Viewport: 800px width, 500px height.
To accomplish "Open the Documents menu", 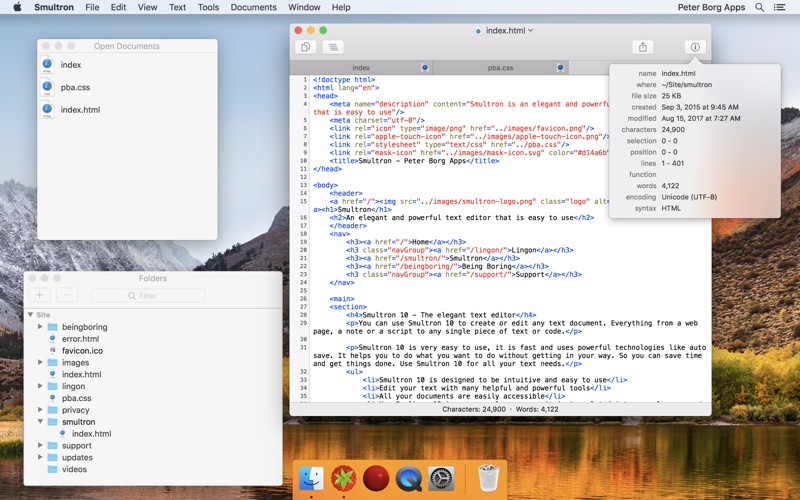I will (253, 7).
